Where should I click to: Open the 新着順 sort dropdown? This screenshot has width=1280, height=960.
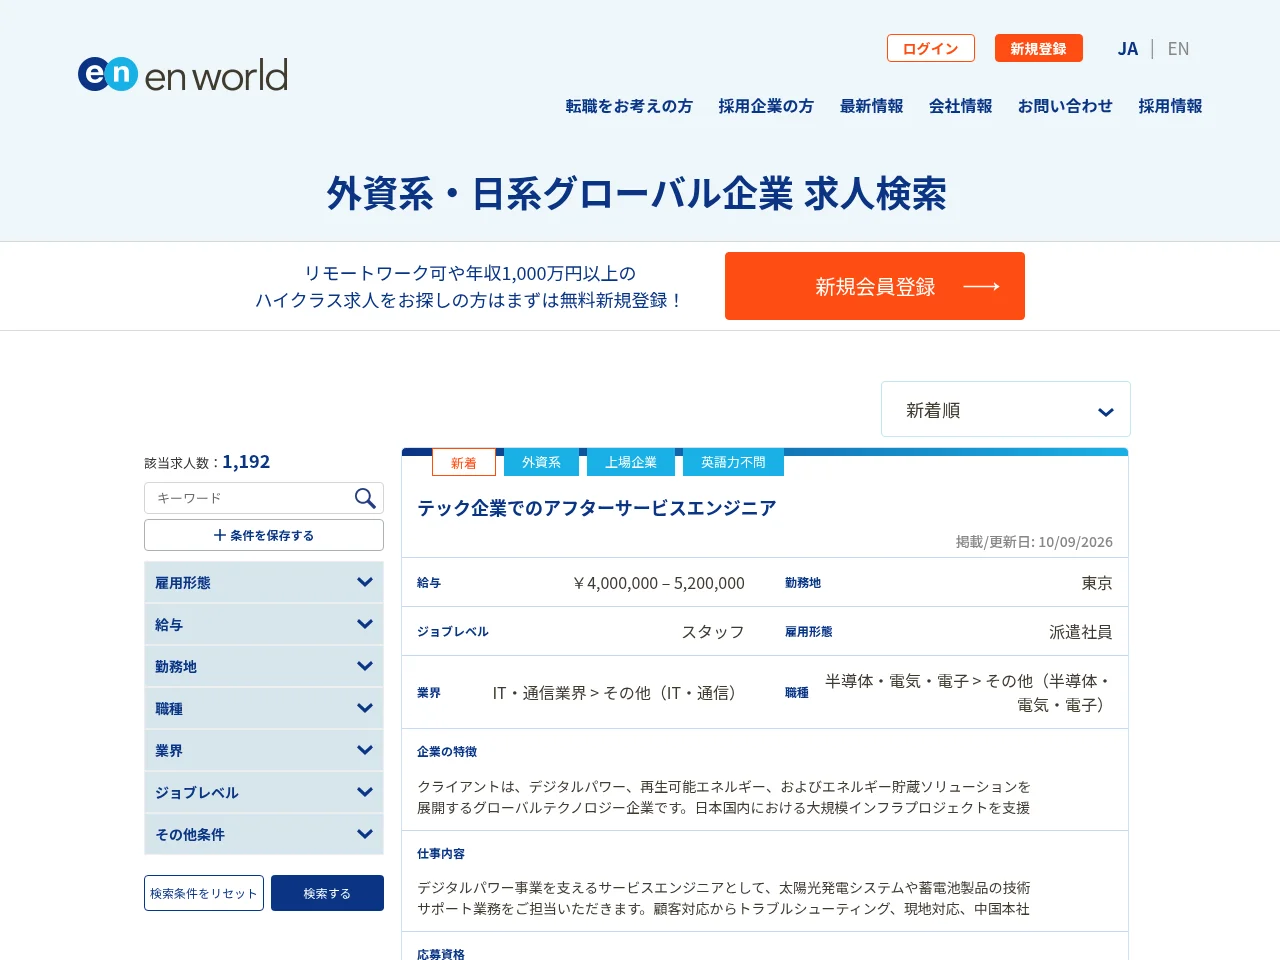[1006, 409]
